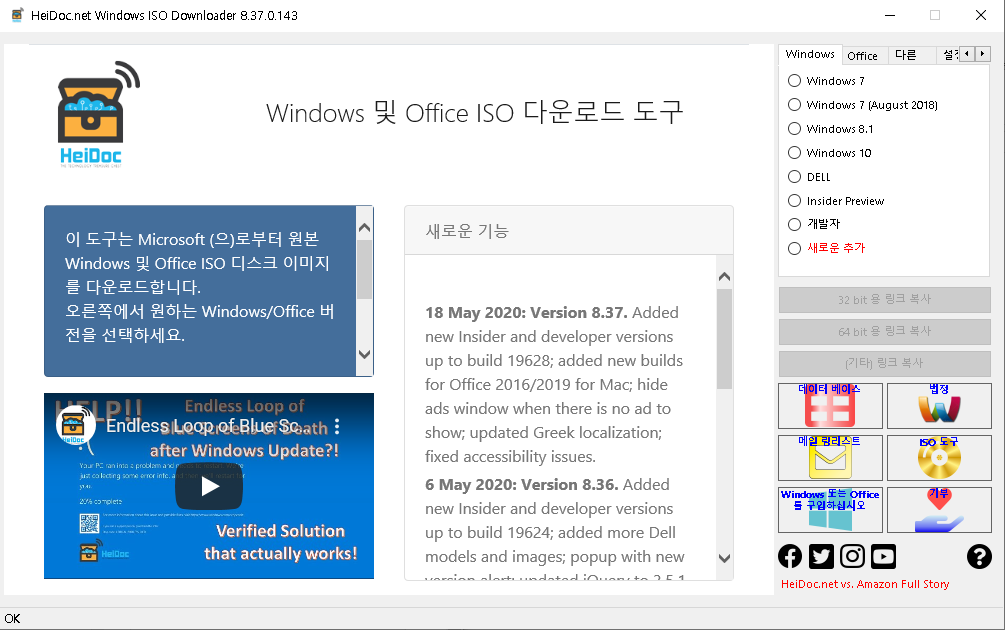Click the 32 bit 용 링크 복사 button
Viewport: 1005px width, 630px height.
(x=885, y=299)
